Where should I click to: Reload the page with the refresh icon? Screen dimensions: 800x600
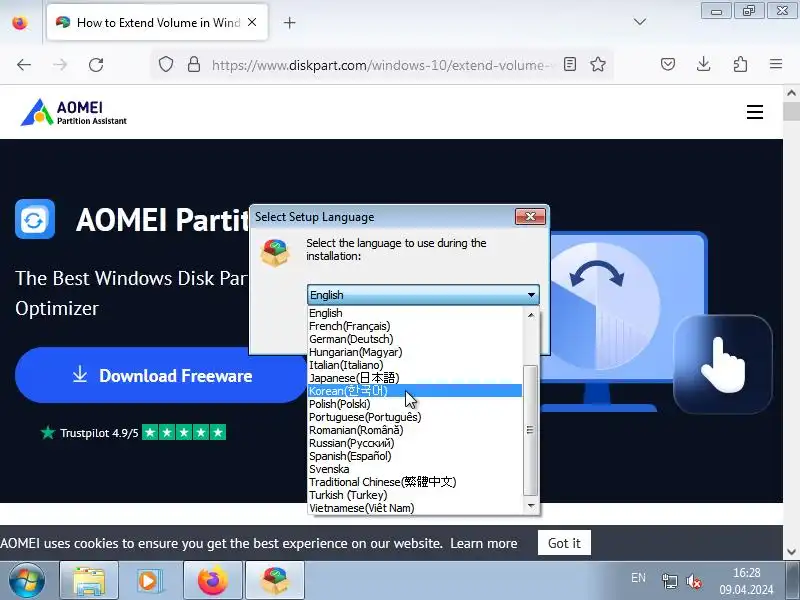click(x=96, y=65)
